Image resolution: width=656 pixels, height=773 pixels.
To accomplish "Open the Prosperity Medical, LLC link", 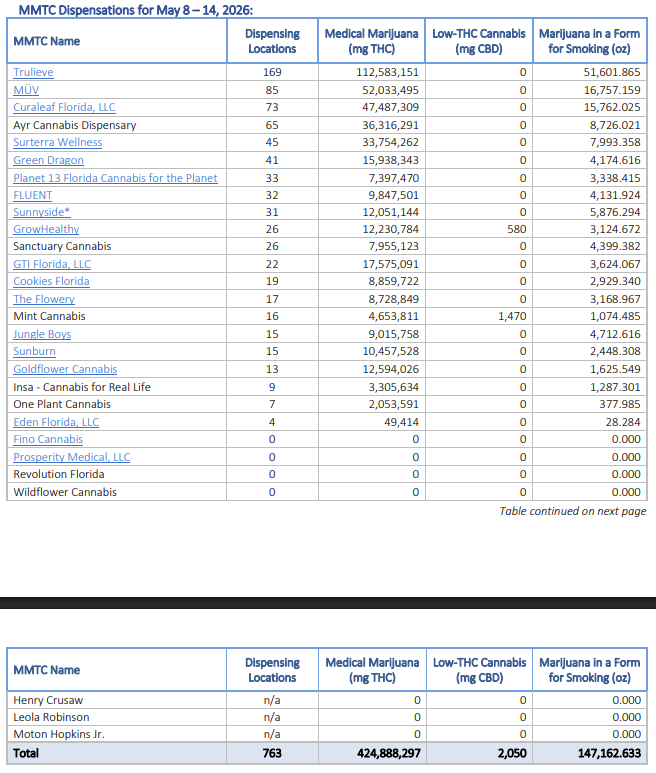I will tap(71, 457).
